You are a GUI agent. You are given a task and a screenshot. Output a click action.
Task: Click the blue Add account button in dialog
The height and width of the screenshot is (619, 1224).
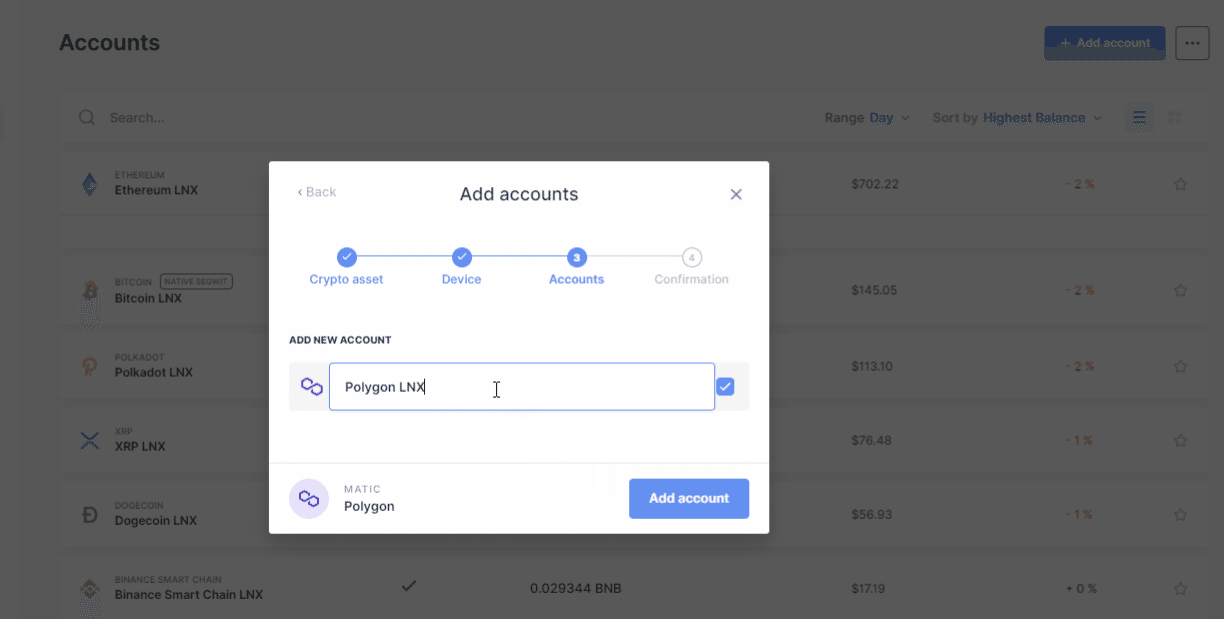tap(688, 498)
